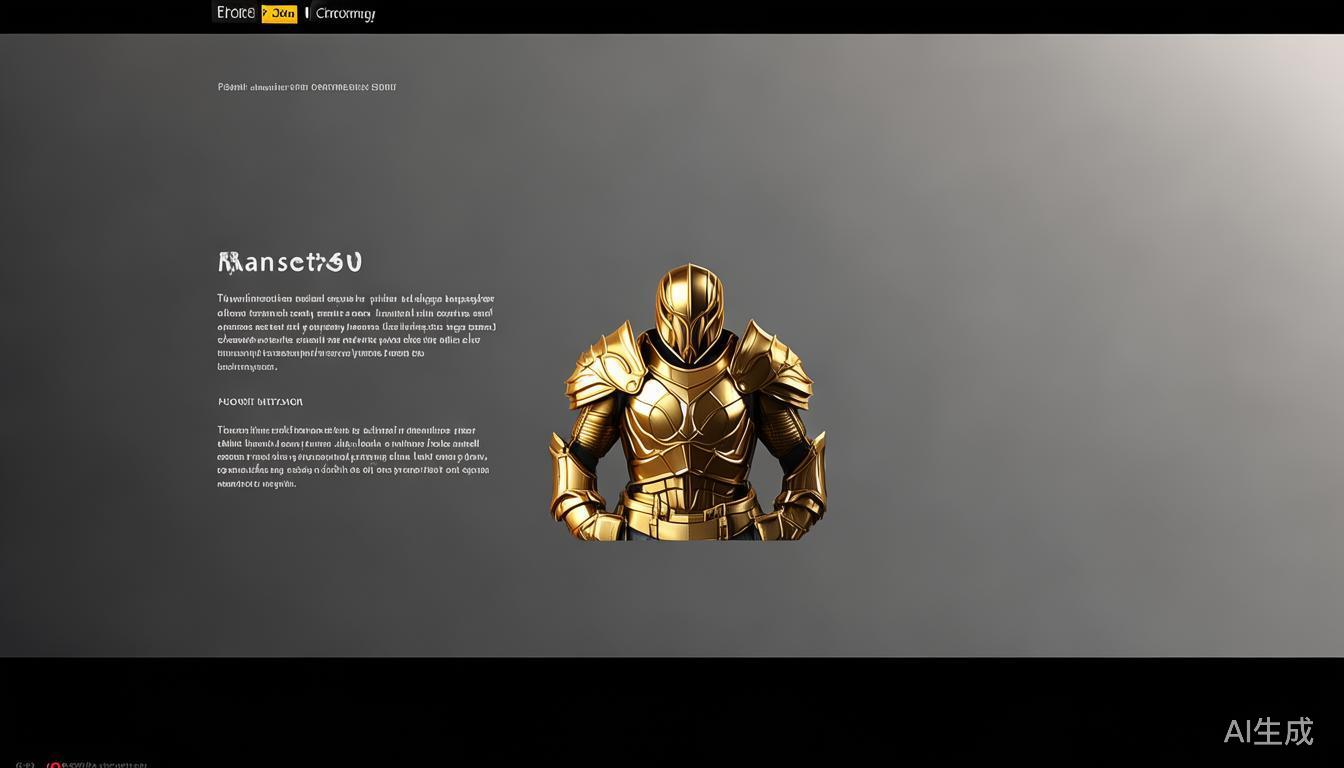Click the yellow highlighted tab in top navigation
Image resolution: width=1344 pixels, height=768 pixels.
[x=279, y=13]
